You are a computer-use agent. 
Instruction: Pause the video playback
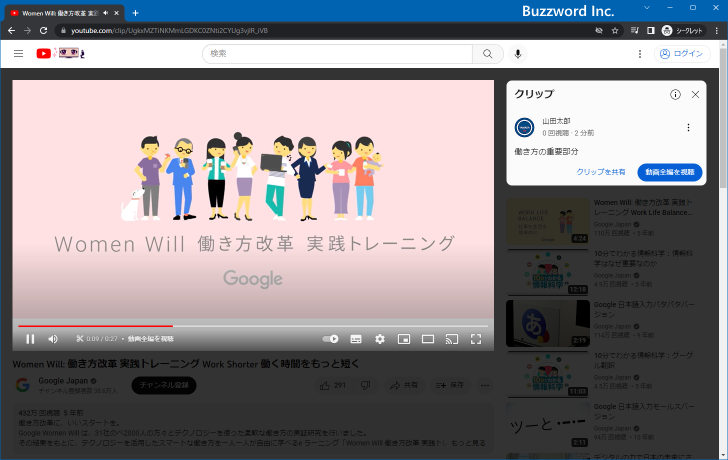click(x=30, y=339)
